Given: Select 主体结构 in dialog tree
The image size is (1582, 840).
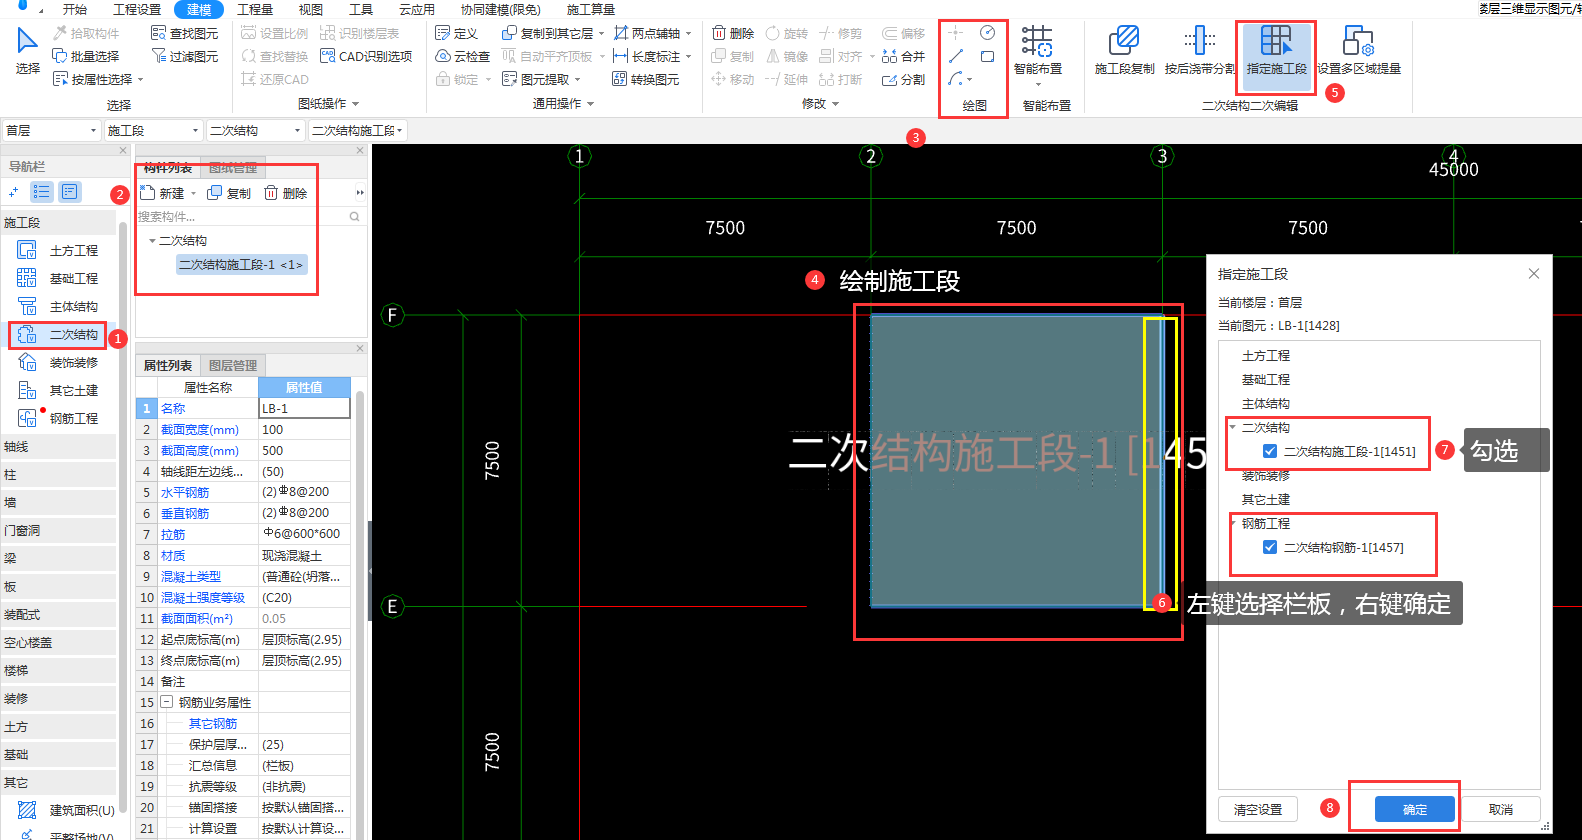Looking at the screenshot, I should point(1266,404).
